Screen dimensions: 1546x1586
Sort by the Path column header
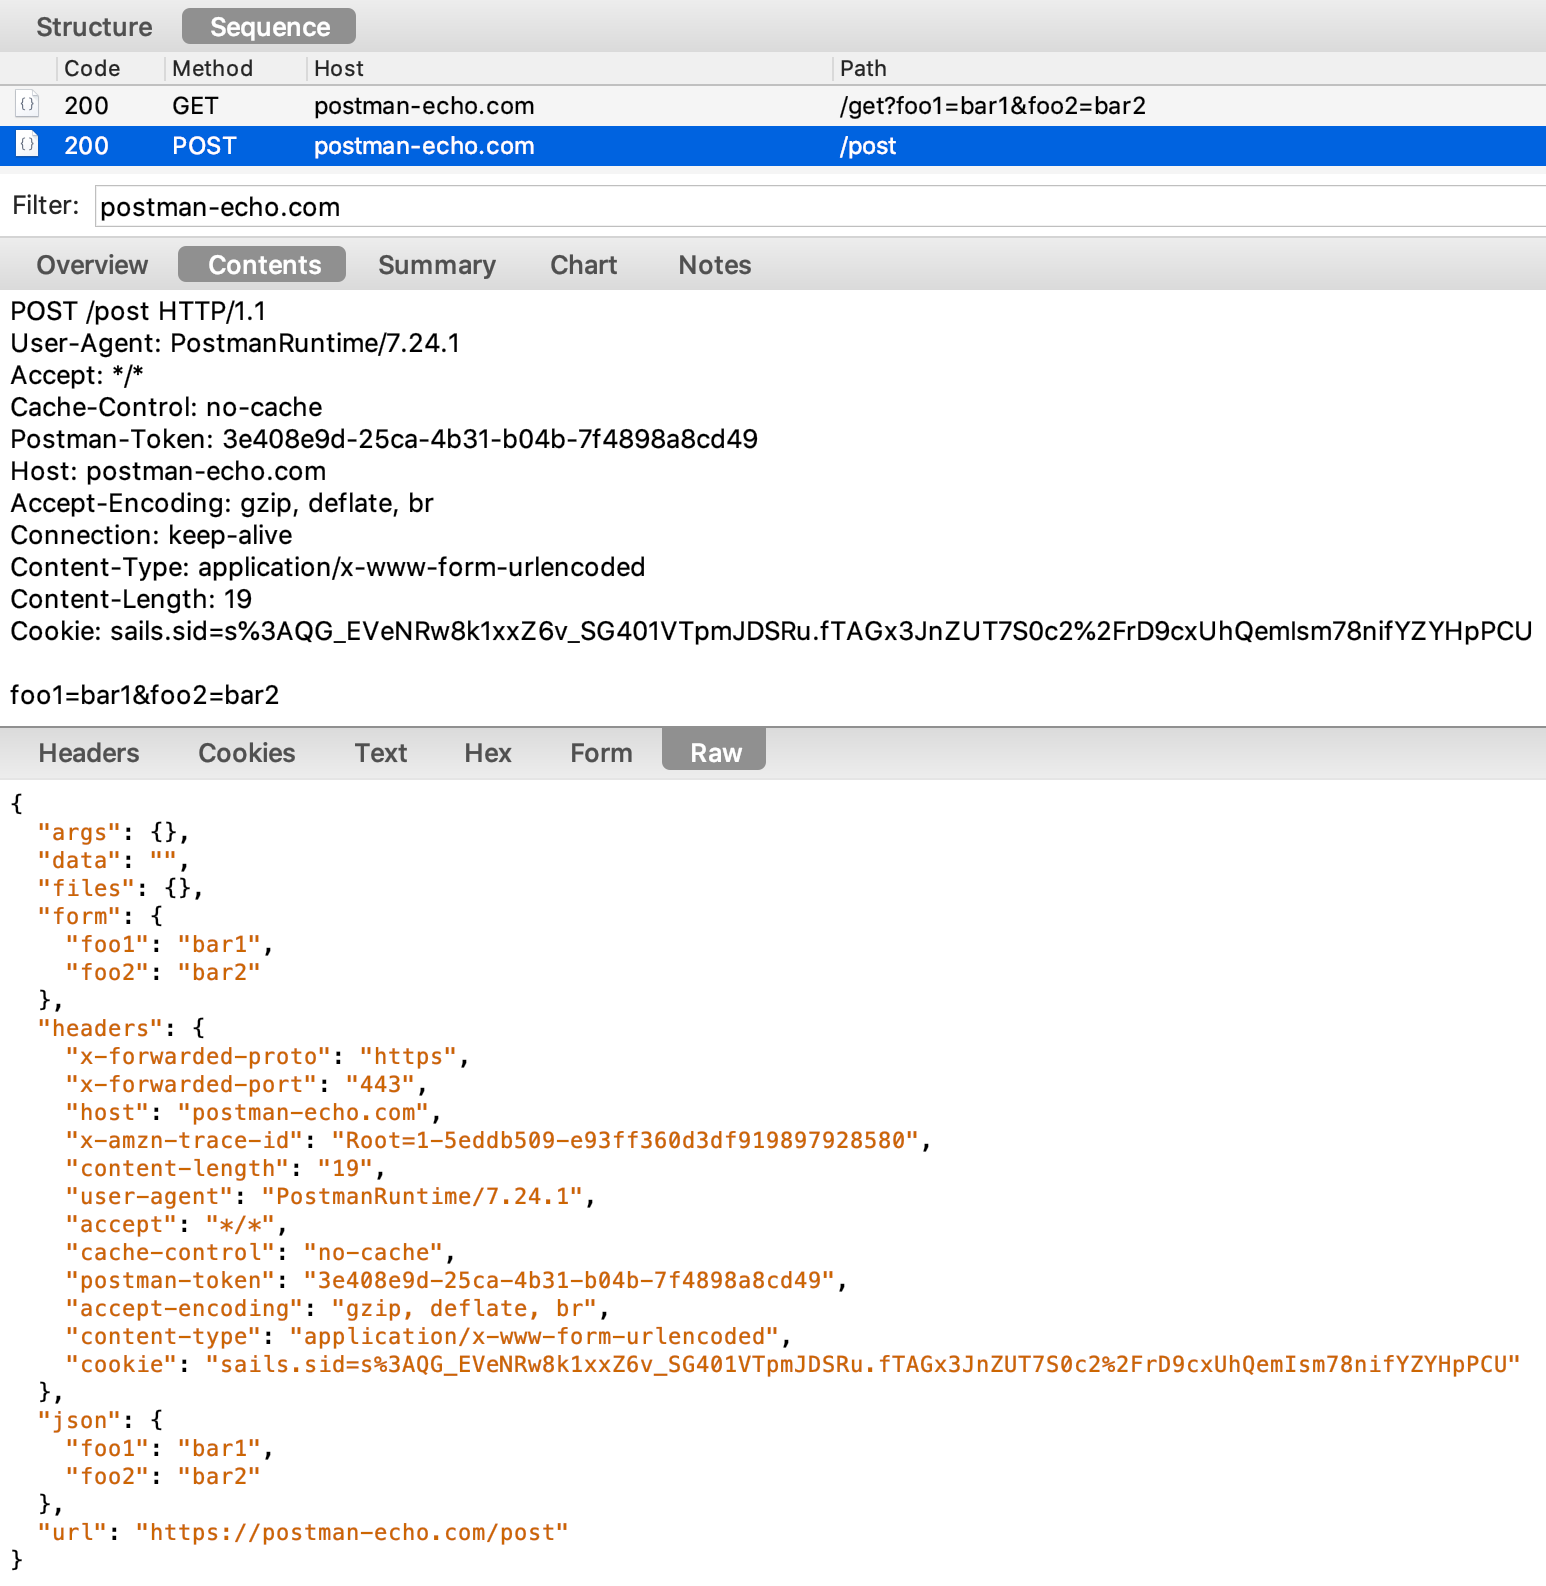pos(863,68)
